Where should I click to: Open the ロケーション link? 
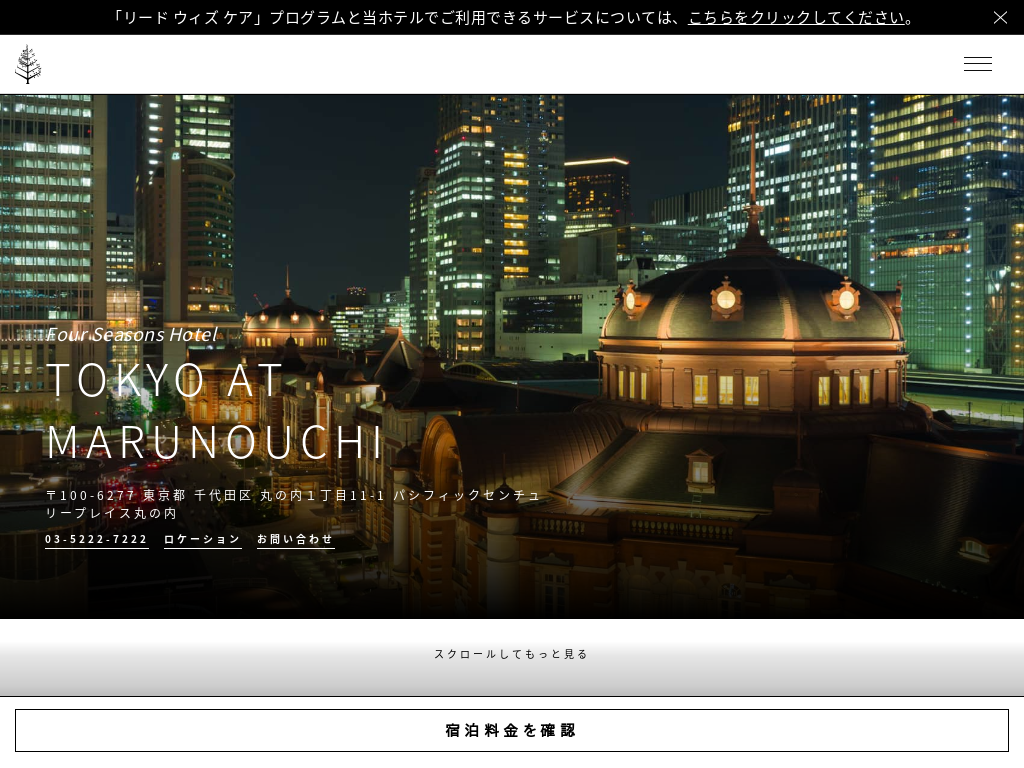[x=202, y=539]
